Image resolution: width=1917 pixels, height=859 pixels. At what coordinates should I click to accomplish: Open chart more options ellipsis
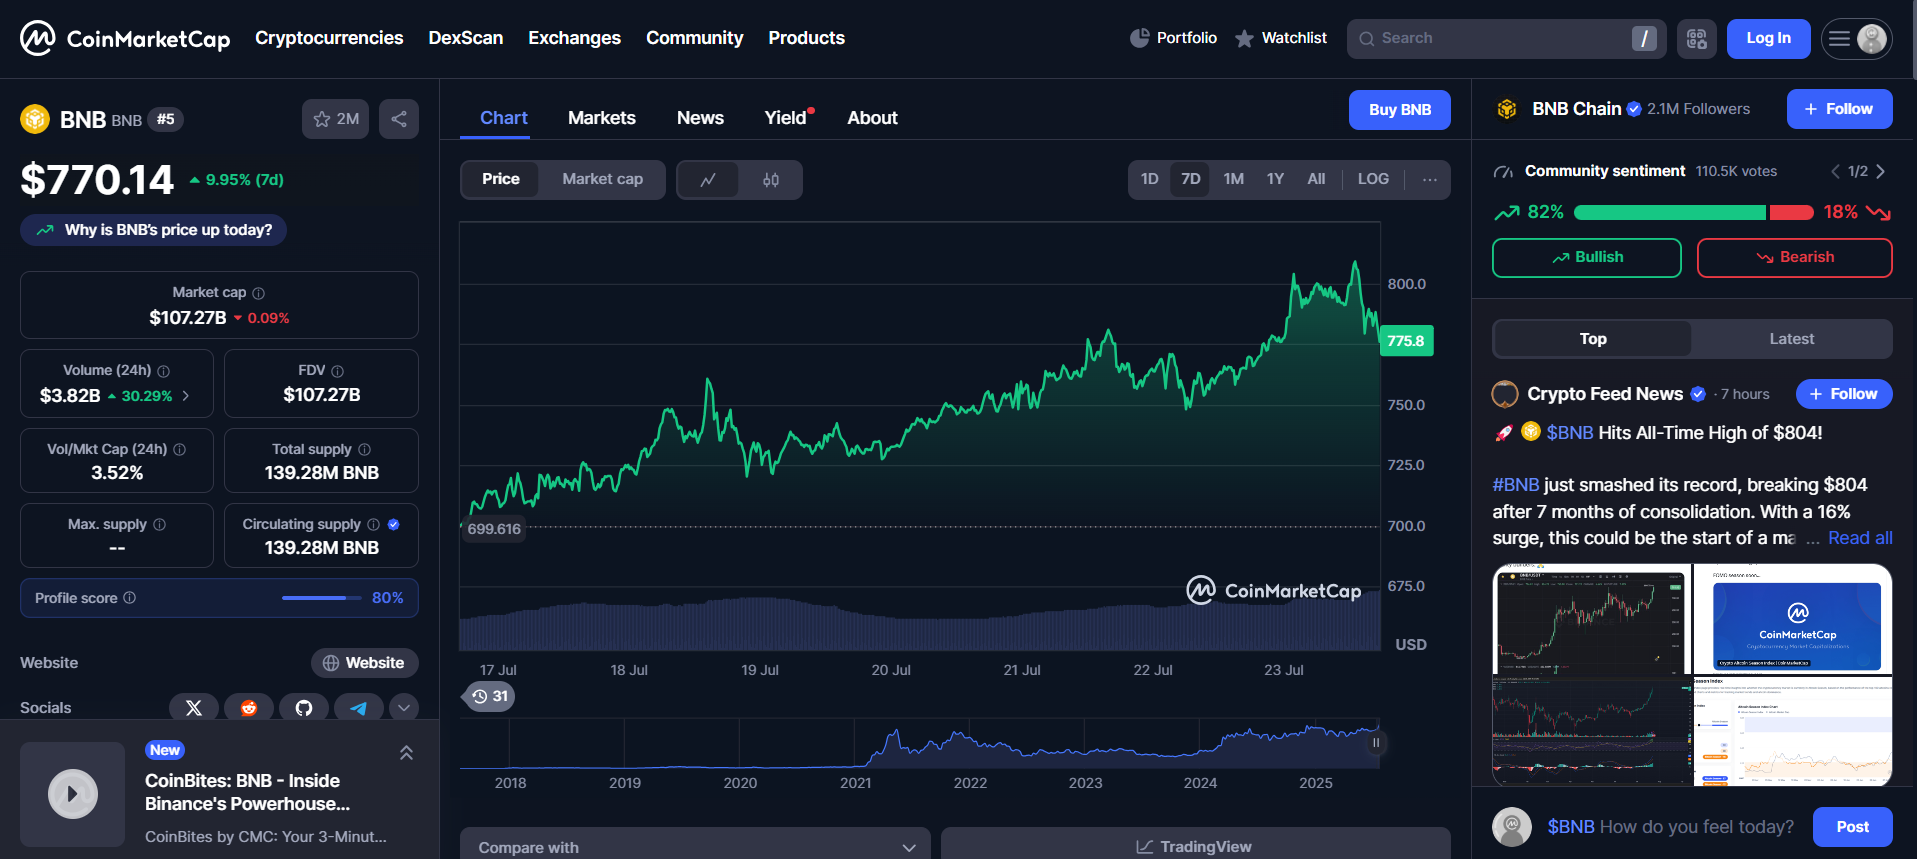tap(1430, 180)
